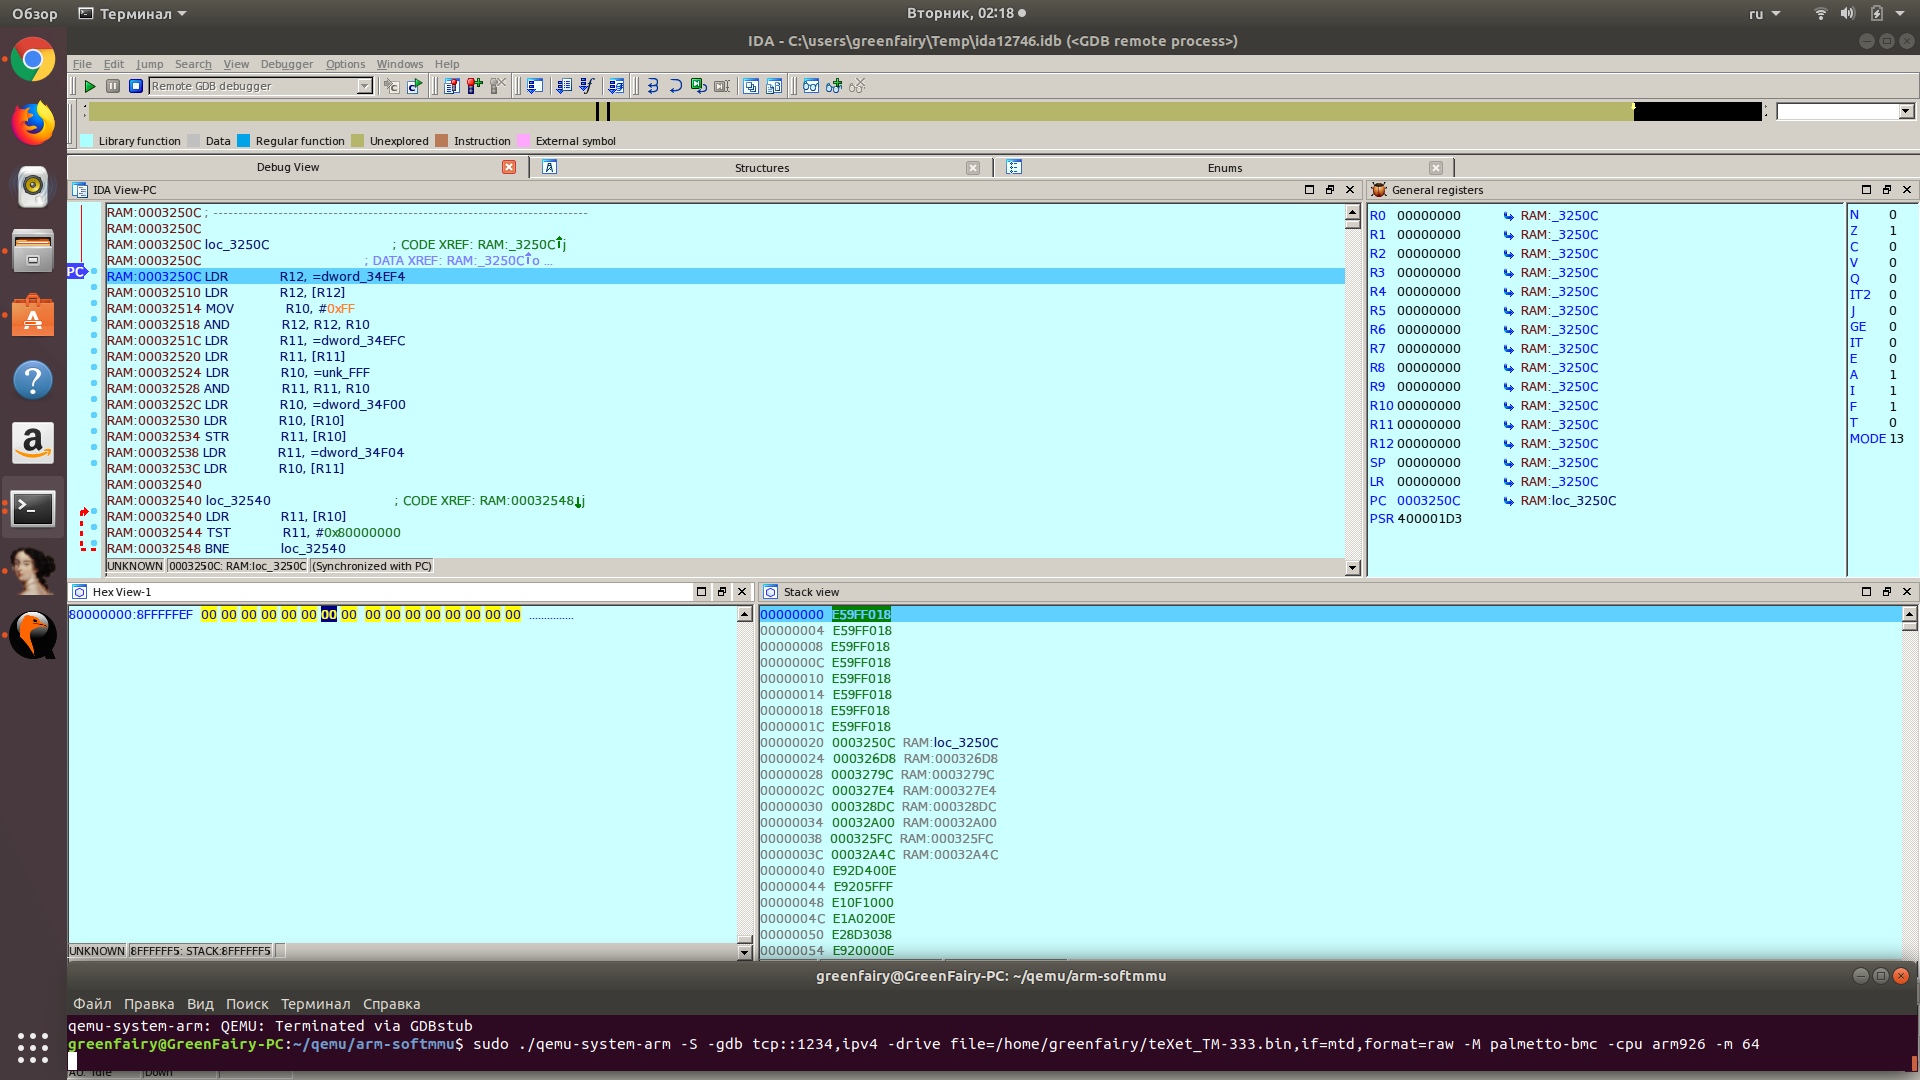Click the step into icon

pos(653,87)
